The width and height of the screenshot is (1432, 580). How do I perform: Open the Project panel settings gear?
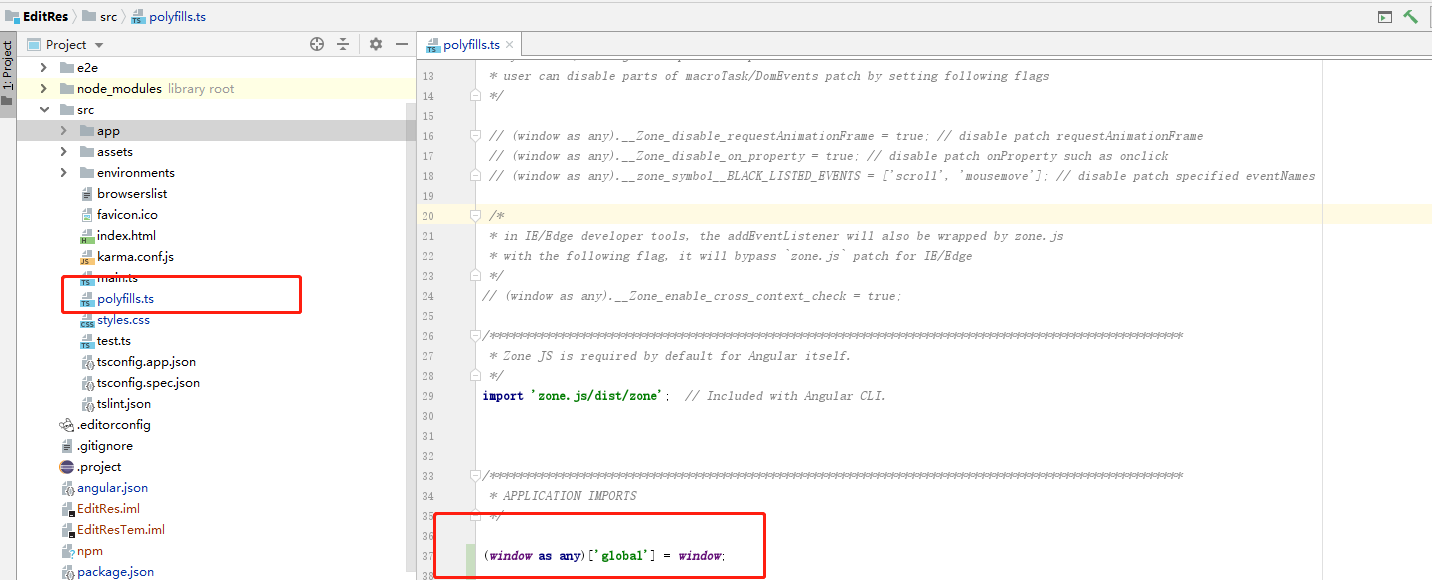pos(374,44)
